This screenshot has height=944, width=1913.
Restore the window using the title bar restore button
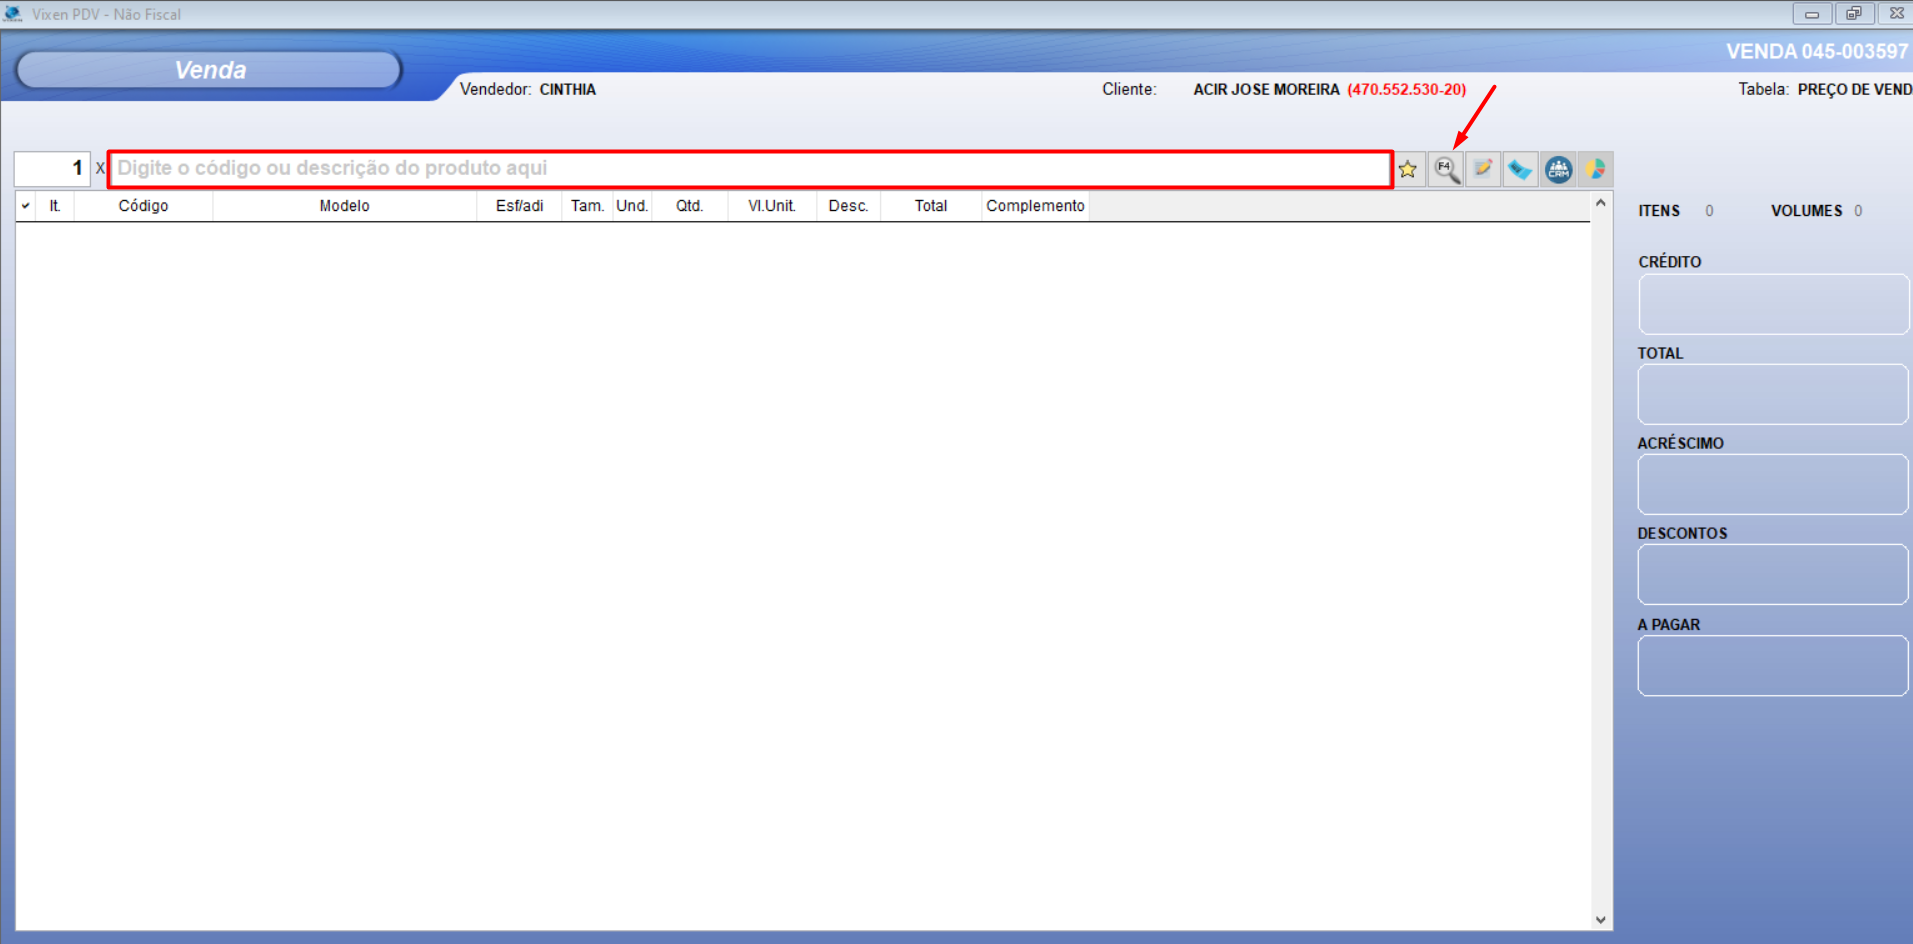1853,14
